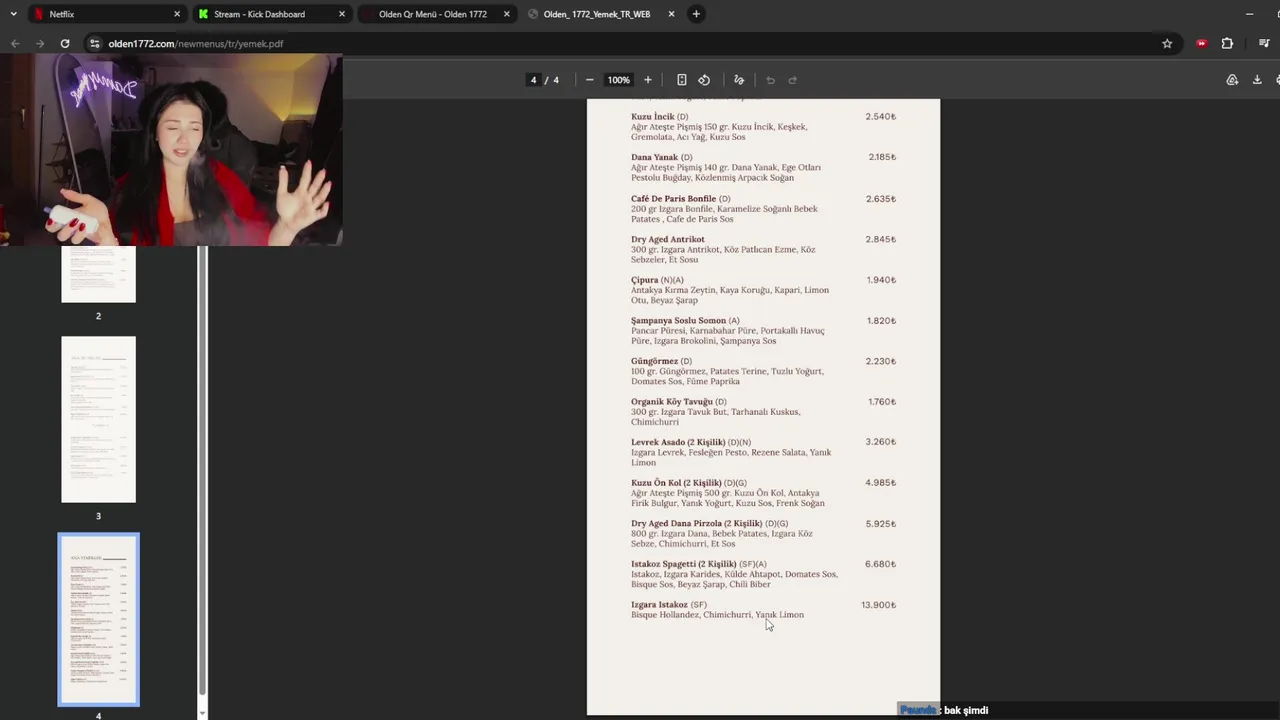Screen dimensions: 1280x720
Task: Click the 2.845 price of Dry Aged Antrikot
Action: (880, 239)
